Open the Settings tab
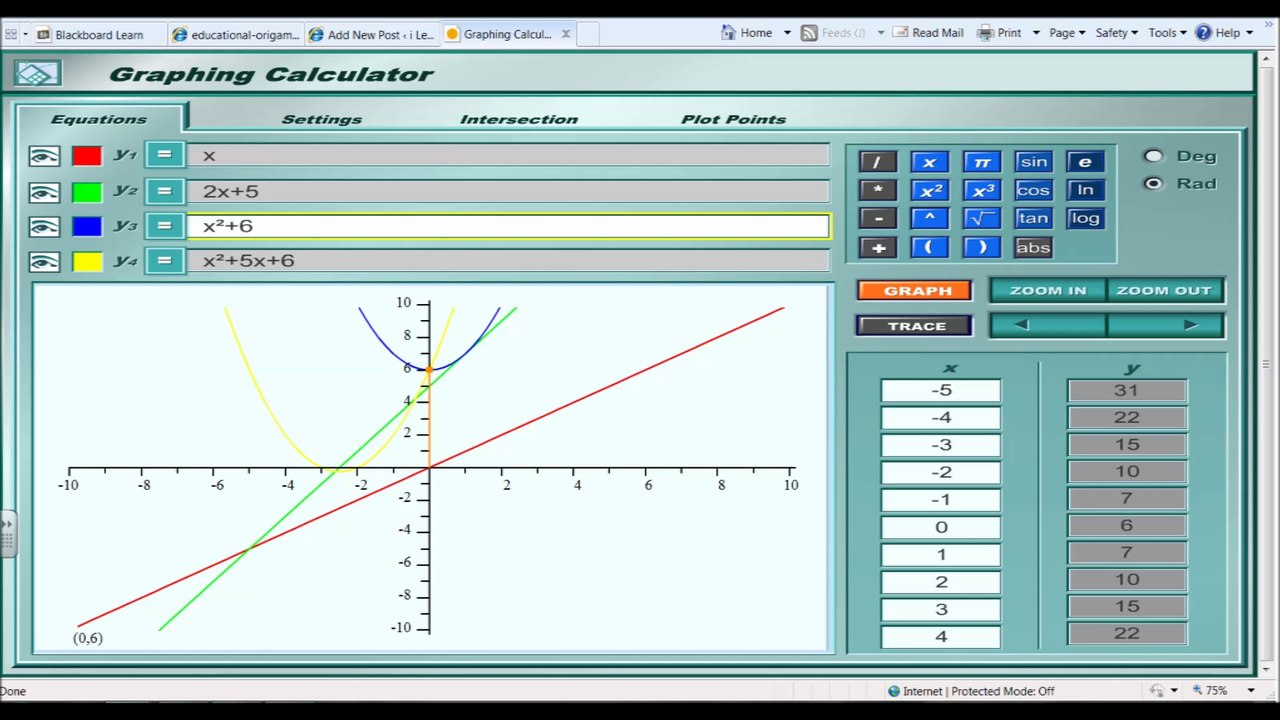Viewport: 1280px width, 720px height. 321,119
